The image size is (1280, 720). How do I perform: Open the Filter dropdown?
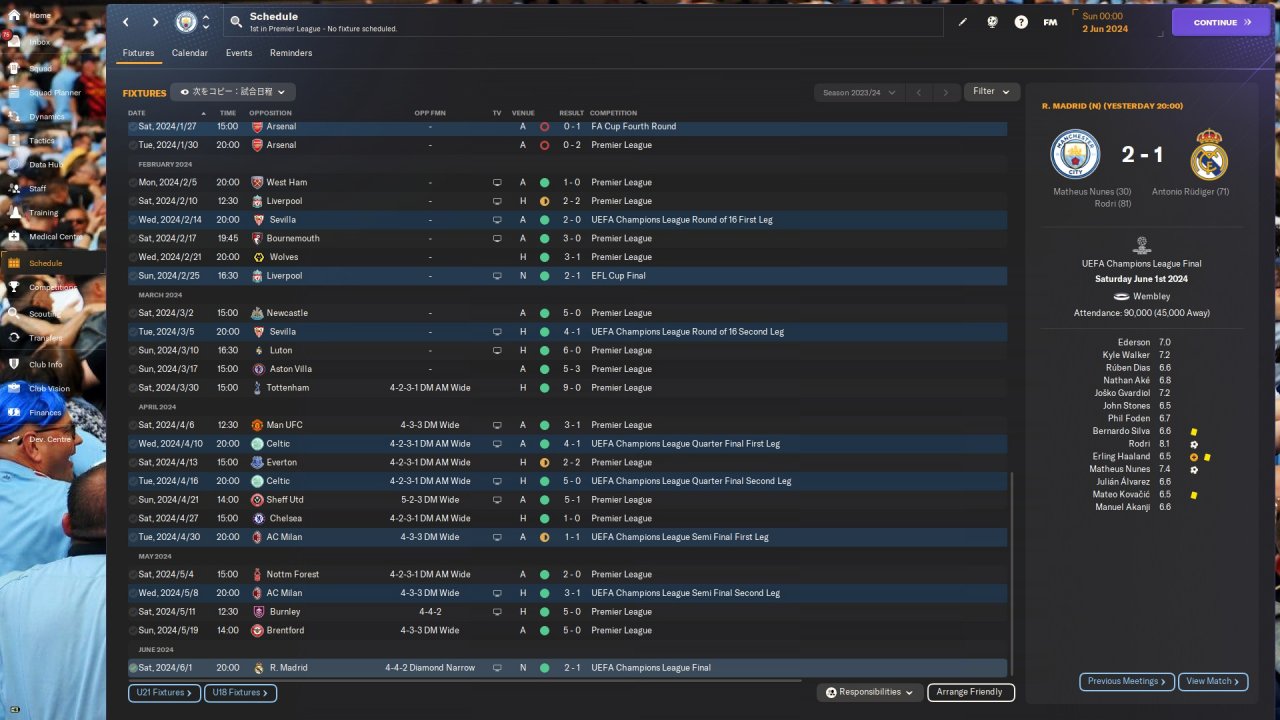[992, 92]
